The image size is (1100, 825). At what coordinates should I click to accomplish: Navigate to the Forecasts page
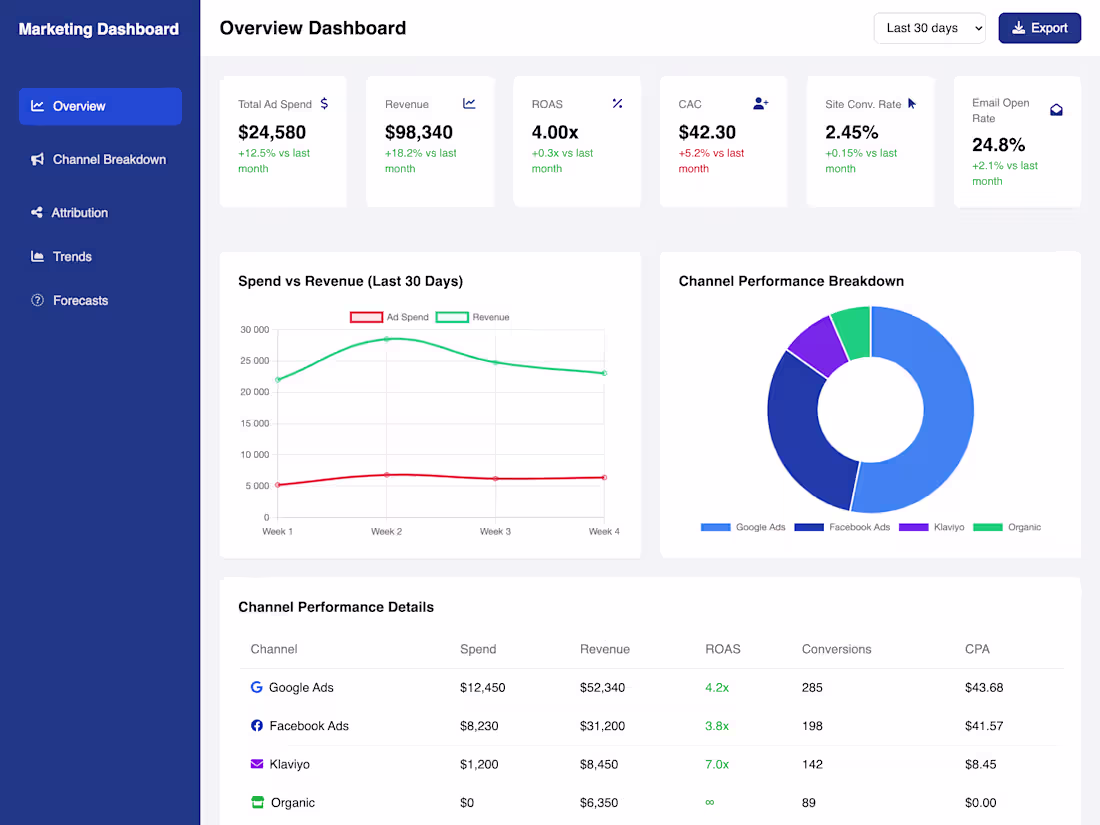tap(100, 300)
